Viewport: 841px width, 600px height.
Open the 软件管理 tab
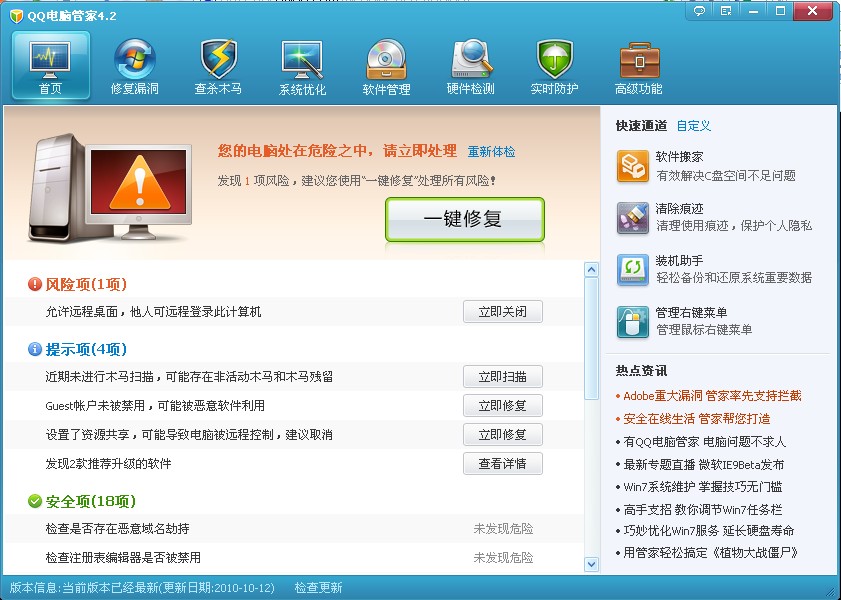386,66
